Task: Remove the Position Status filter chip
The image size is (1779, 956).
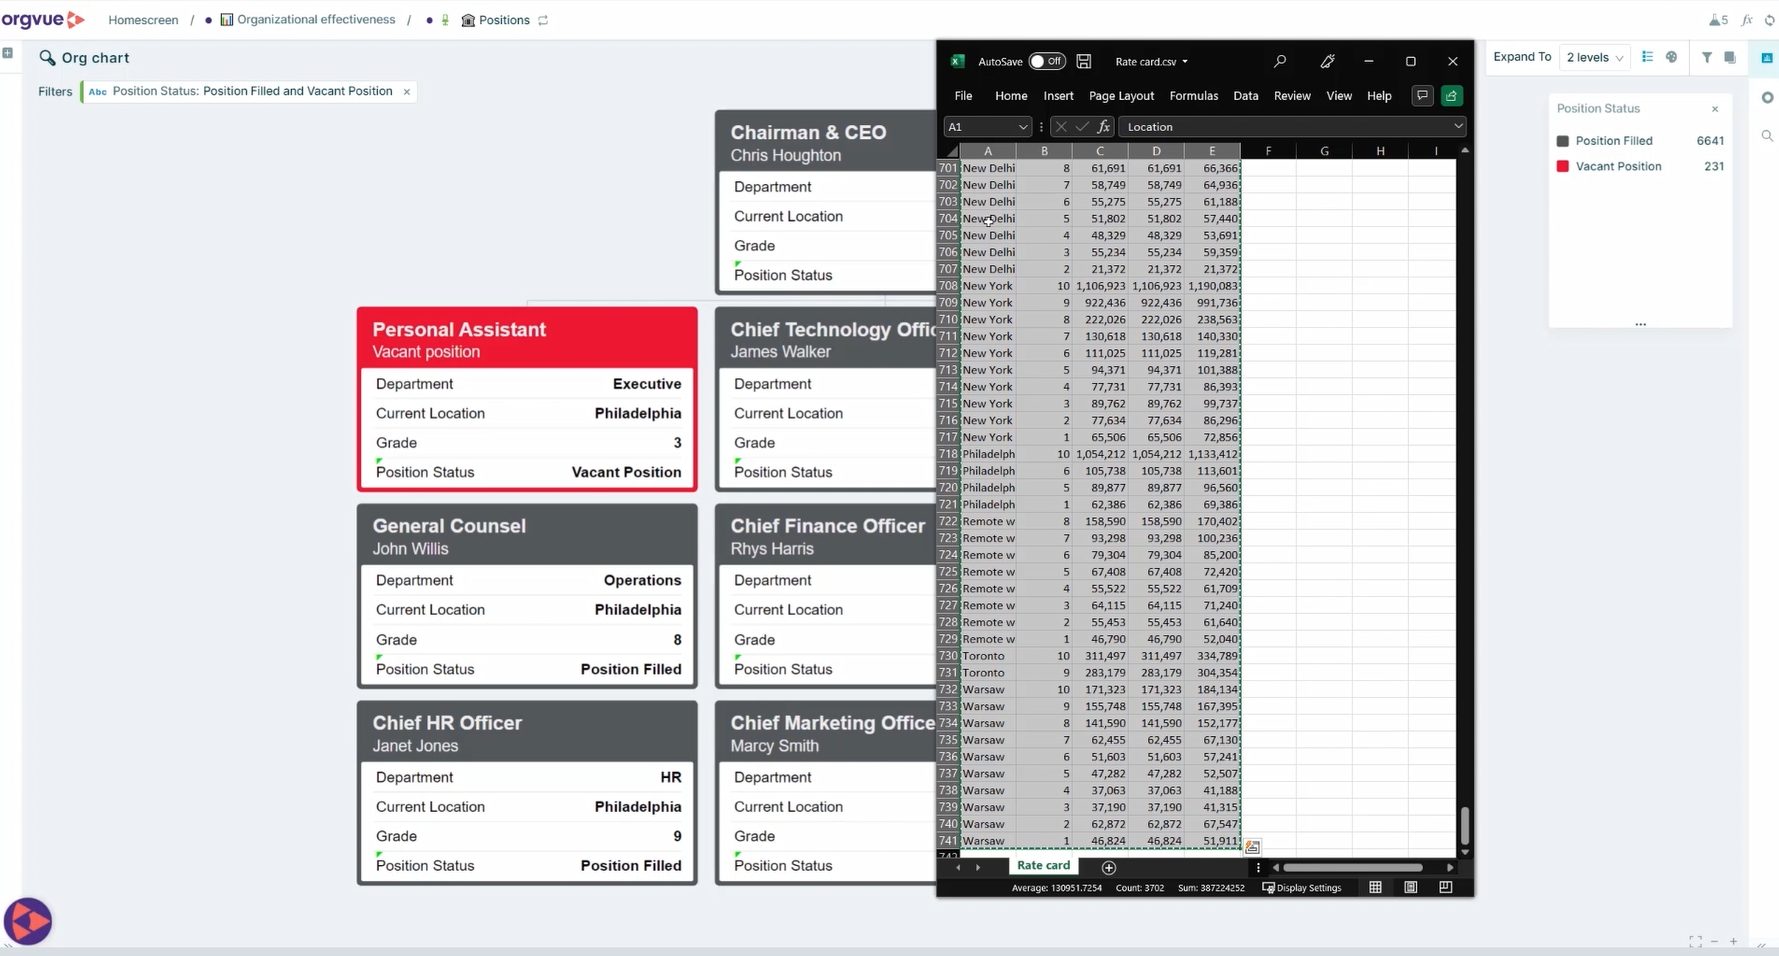Action: coord(406,92)
